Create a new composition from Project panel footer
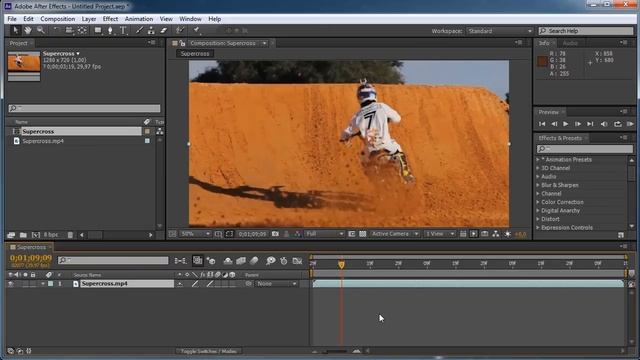This screenshot has height=360, width=640. click(36, 235)
